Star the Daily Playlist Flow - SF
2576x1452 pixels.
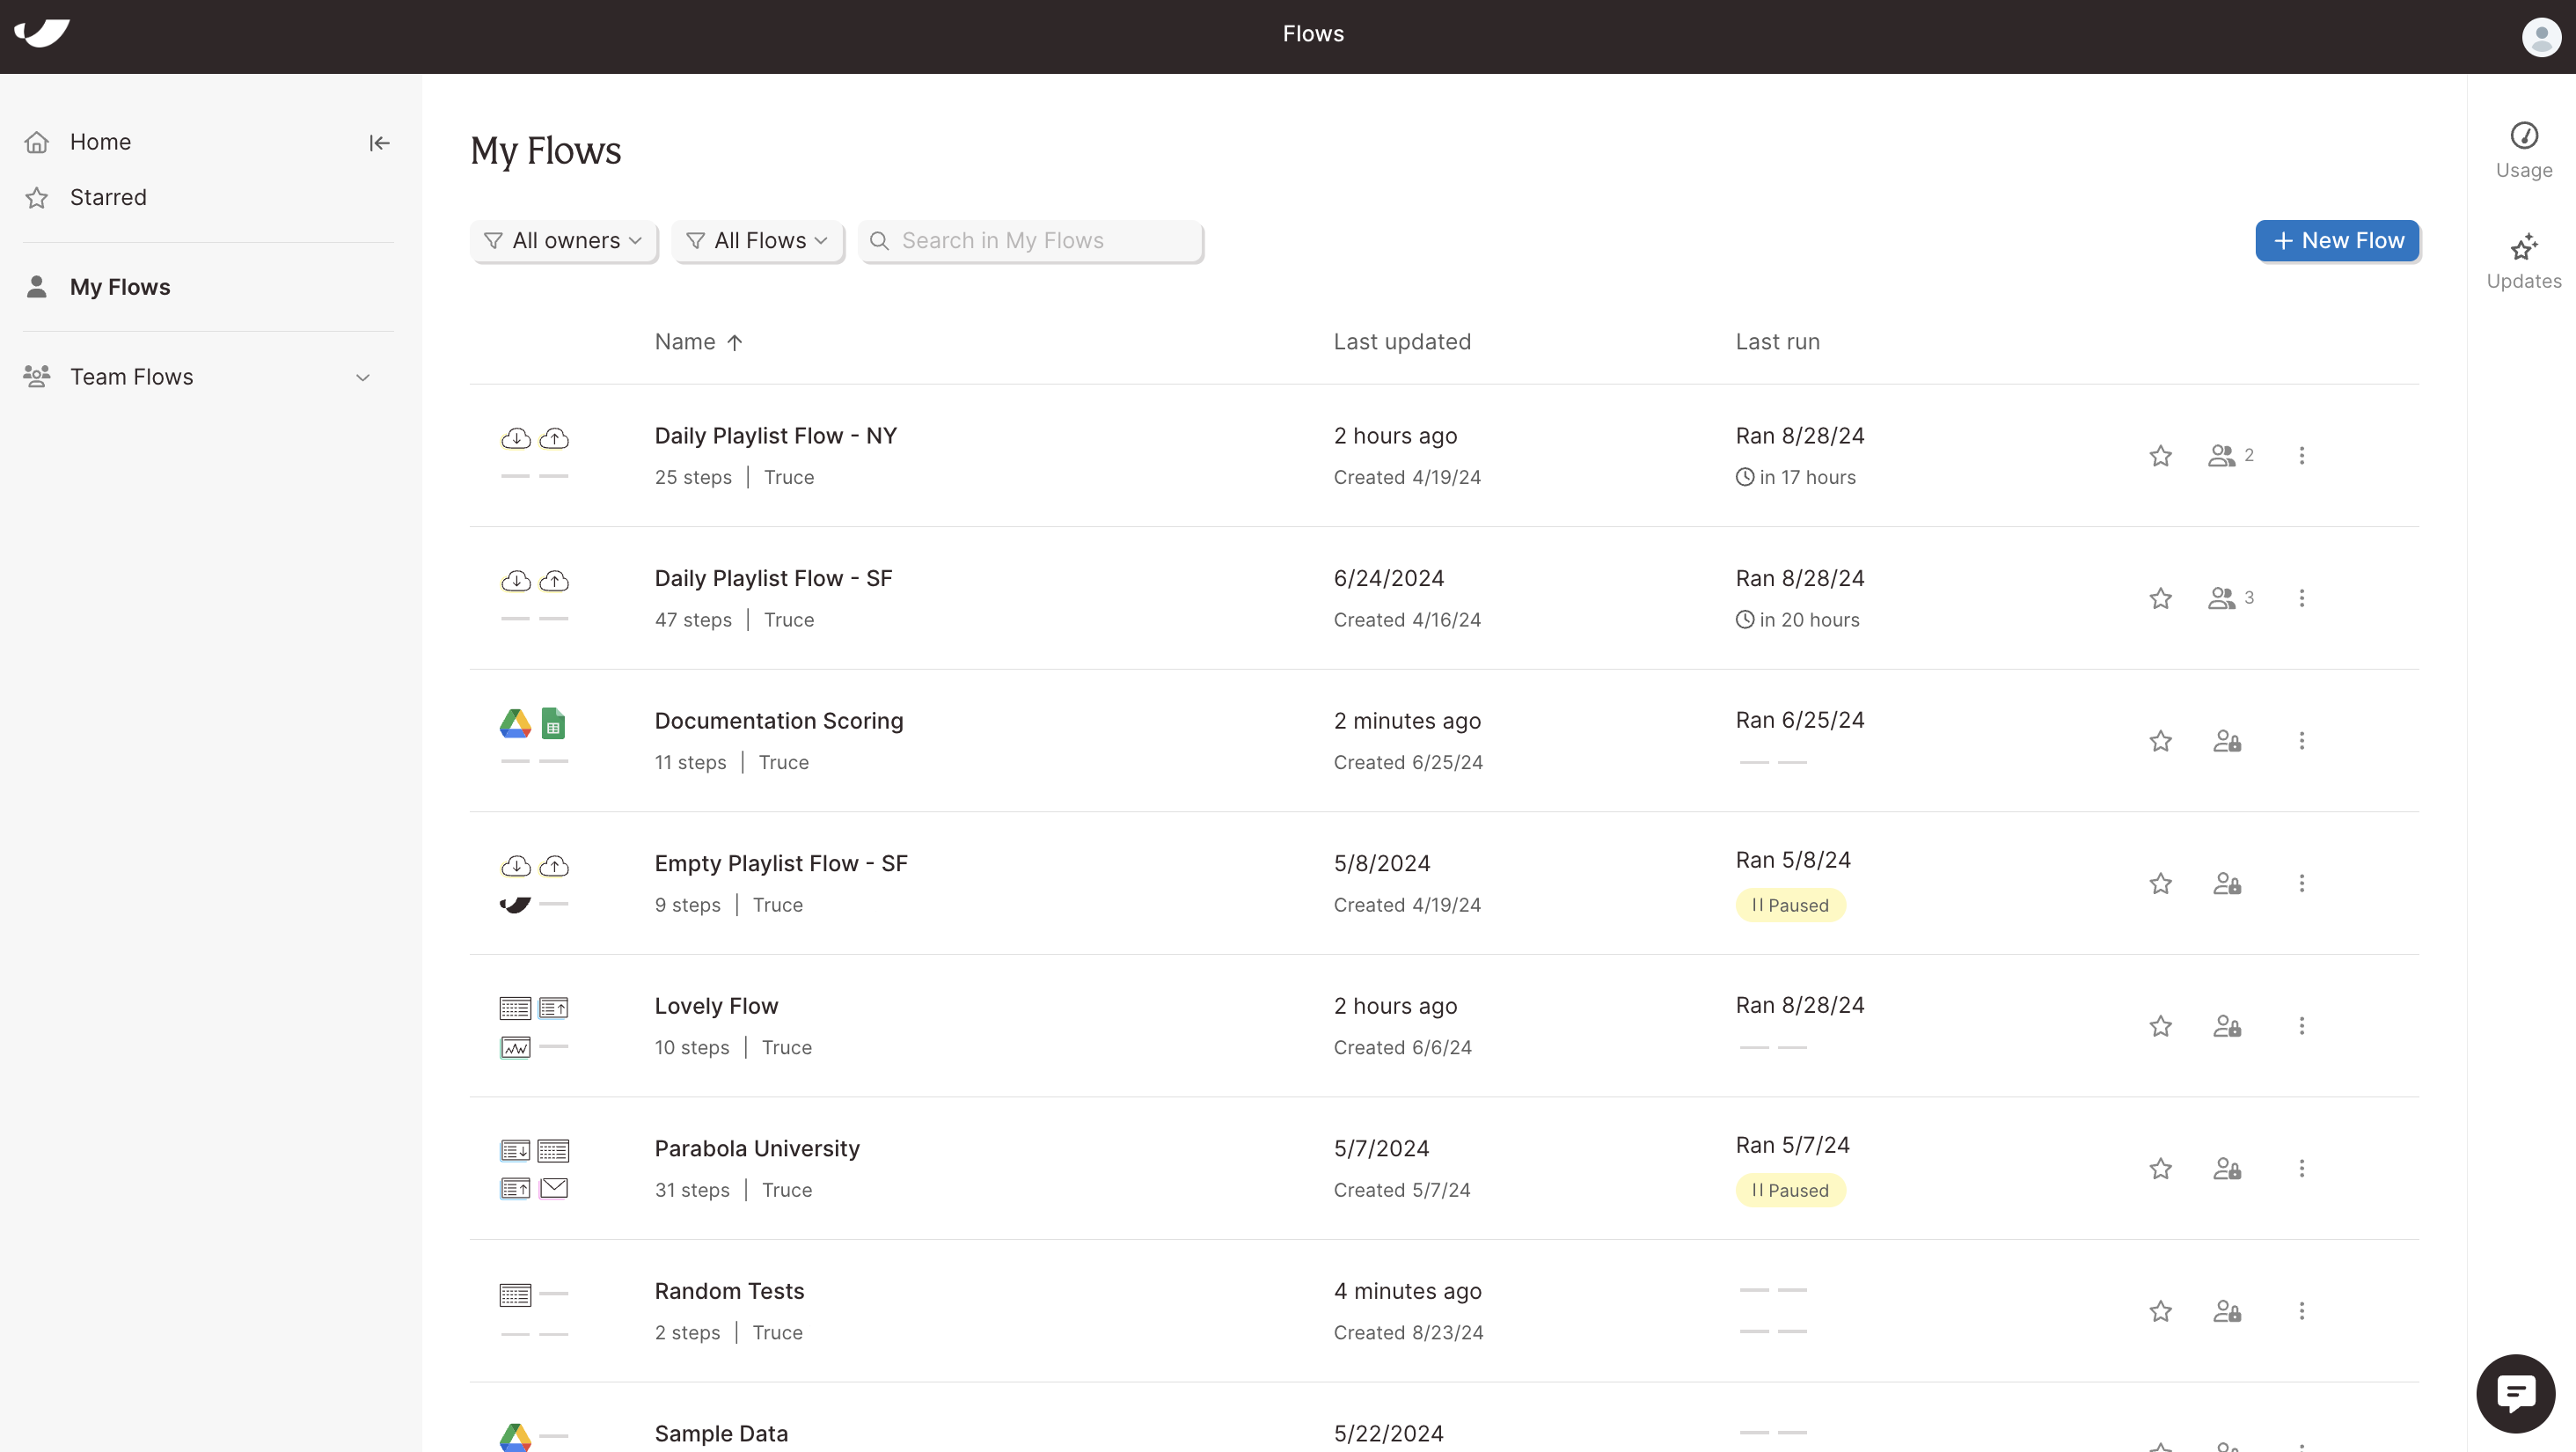click(2160, 598)
